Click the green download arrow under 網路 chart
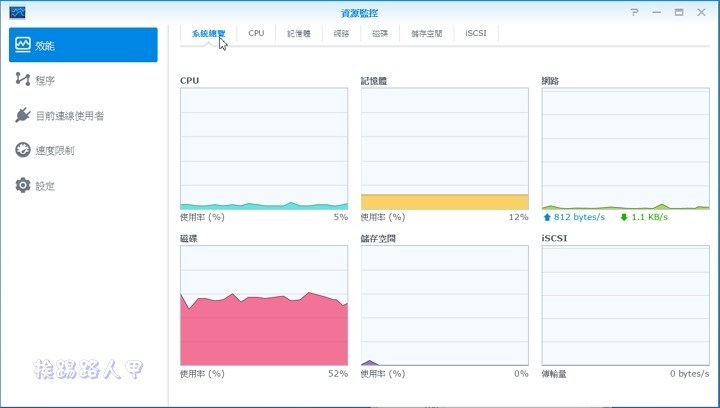720x408 pixels. [x=624, y=217]
